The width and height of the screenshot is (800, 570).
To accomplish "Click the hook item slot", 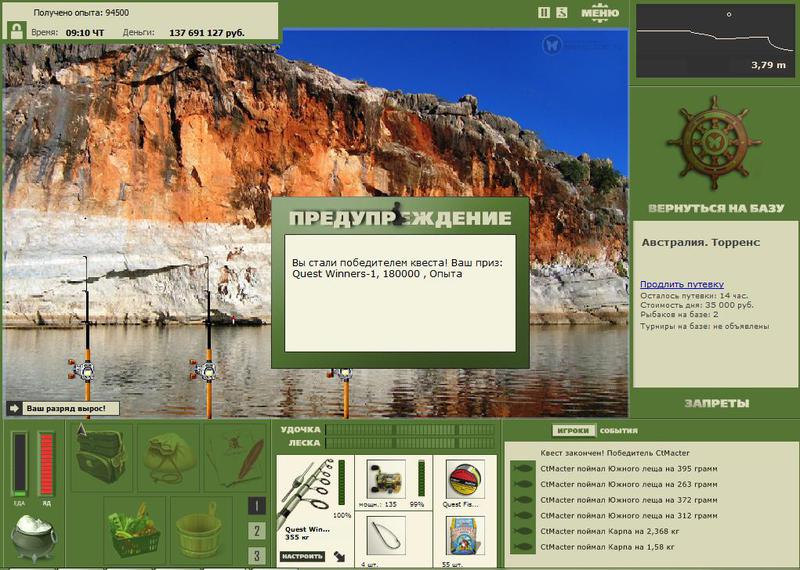I will (x=386, y=535).
